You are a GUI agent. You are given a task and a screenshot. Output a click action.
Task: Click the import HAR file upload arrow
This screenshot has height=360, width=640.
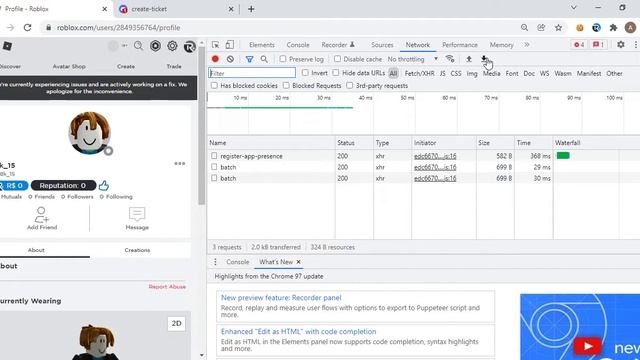point(469,59)
